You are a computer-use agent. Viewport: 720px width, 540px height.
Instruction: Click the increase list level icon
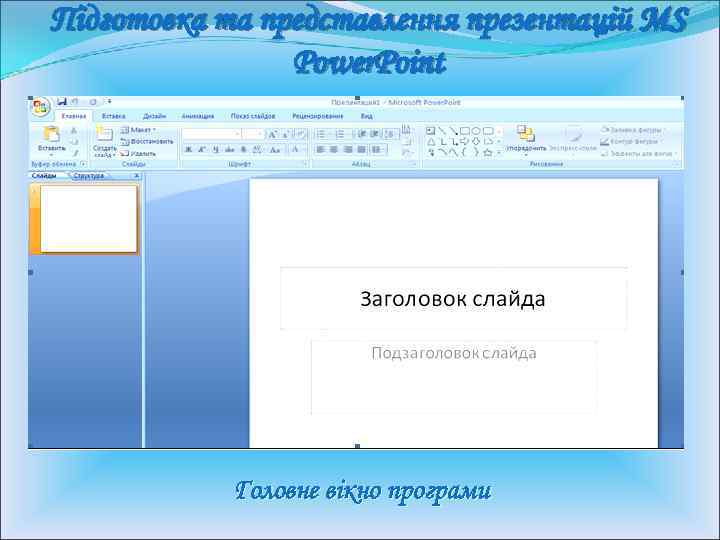tap(375, 134)
